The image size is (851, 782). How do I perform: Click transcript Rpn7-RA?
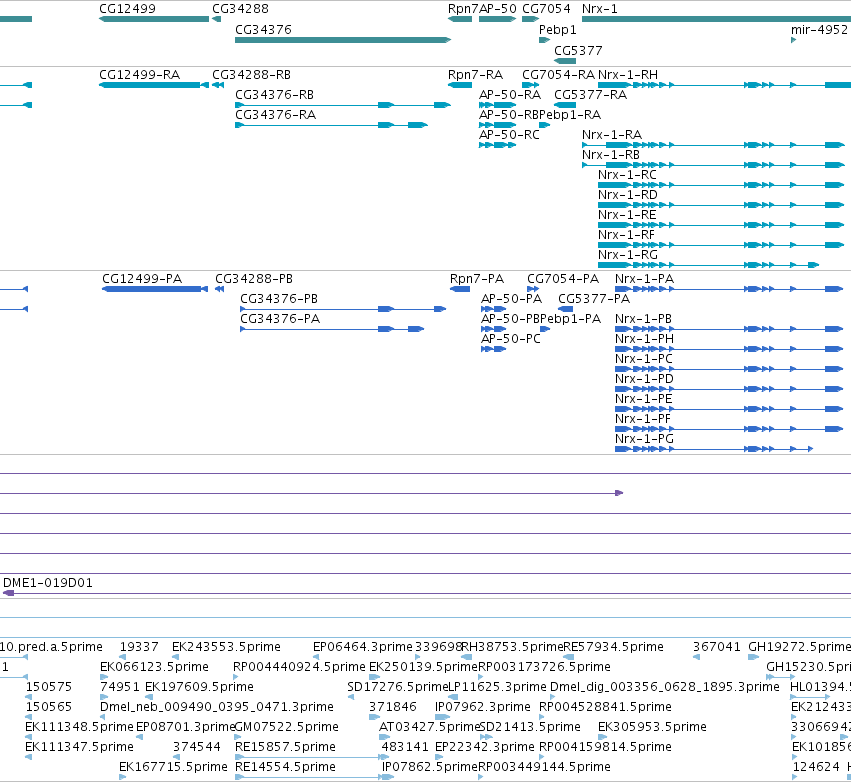tap(475, 74)
